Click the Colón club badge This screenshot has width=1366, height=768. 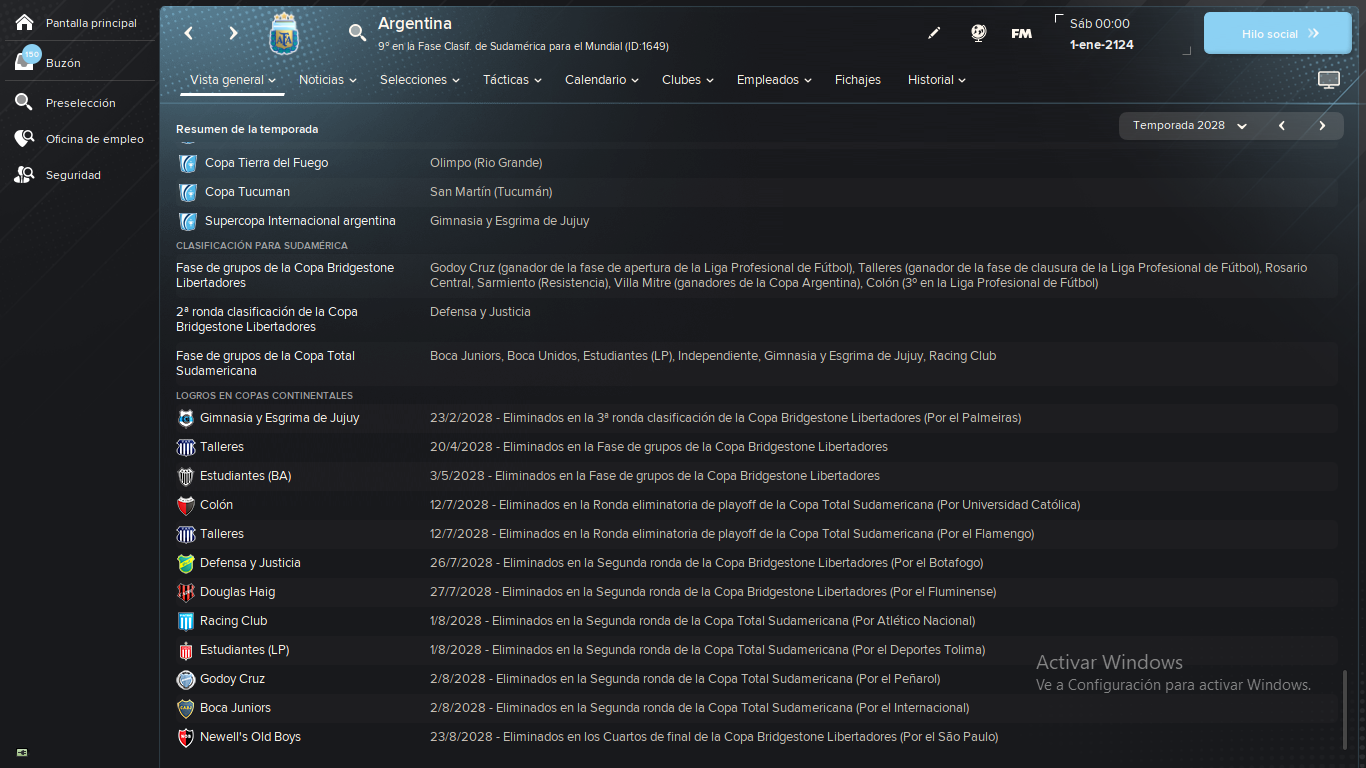(185, 505)
